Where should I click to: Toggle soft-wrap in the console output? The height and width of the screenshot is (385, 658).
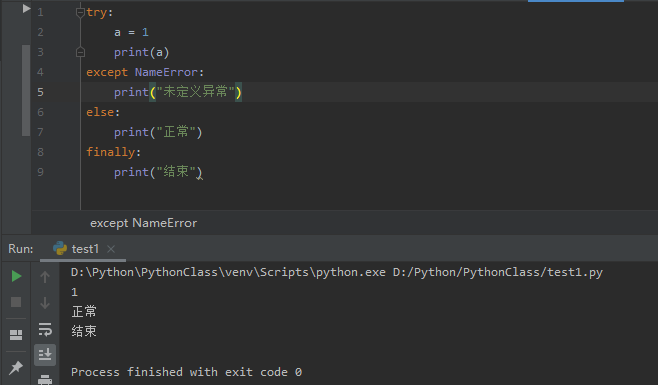tap(45, 330)
